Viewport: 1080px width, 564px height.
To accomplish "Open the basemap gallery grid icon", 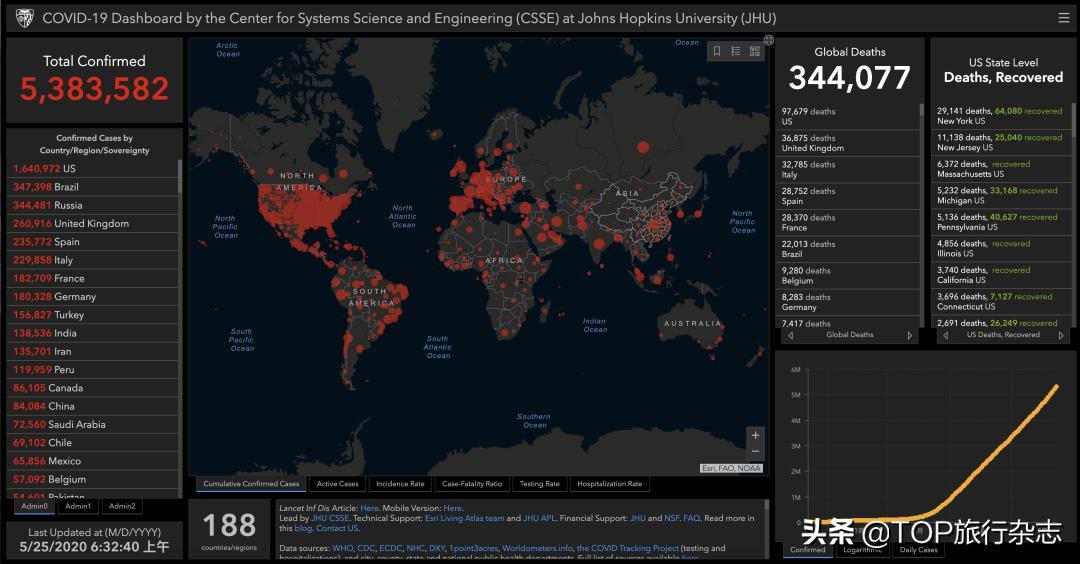I will coord(754,51).
